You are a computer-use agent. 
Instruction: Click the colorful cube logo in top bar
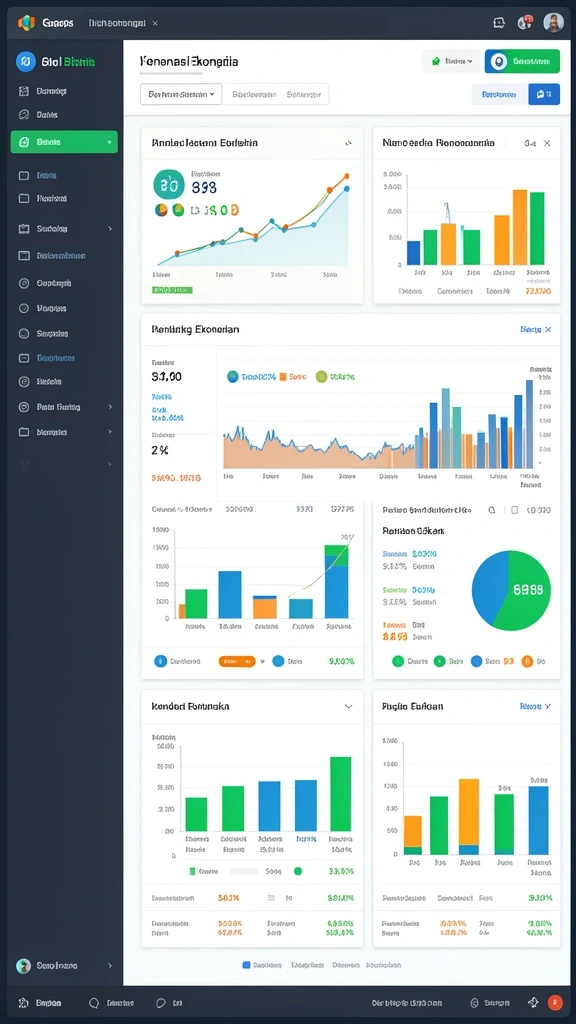(26, 23)
